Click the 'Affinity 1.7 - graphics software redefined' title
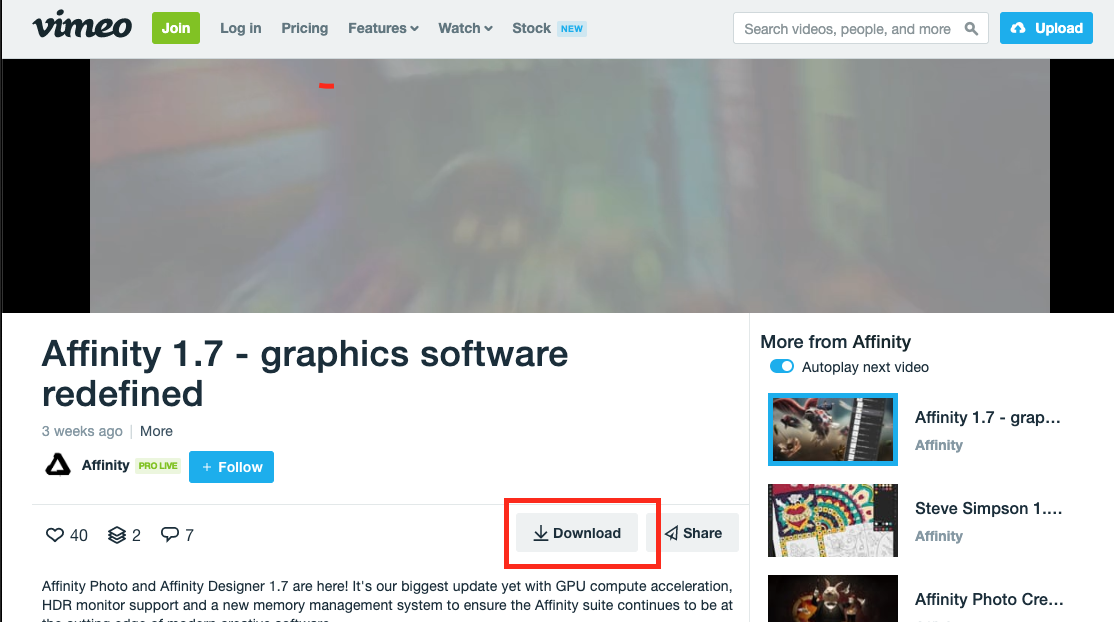The image size is (1114, 622). (x=305, y=373)
